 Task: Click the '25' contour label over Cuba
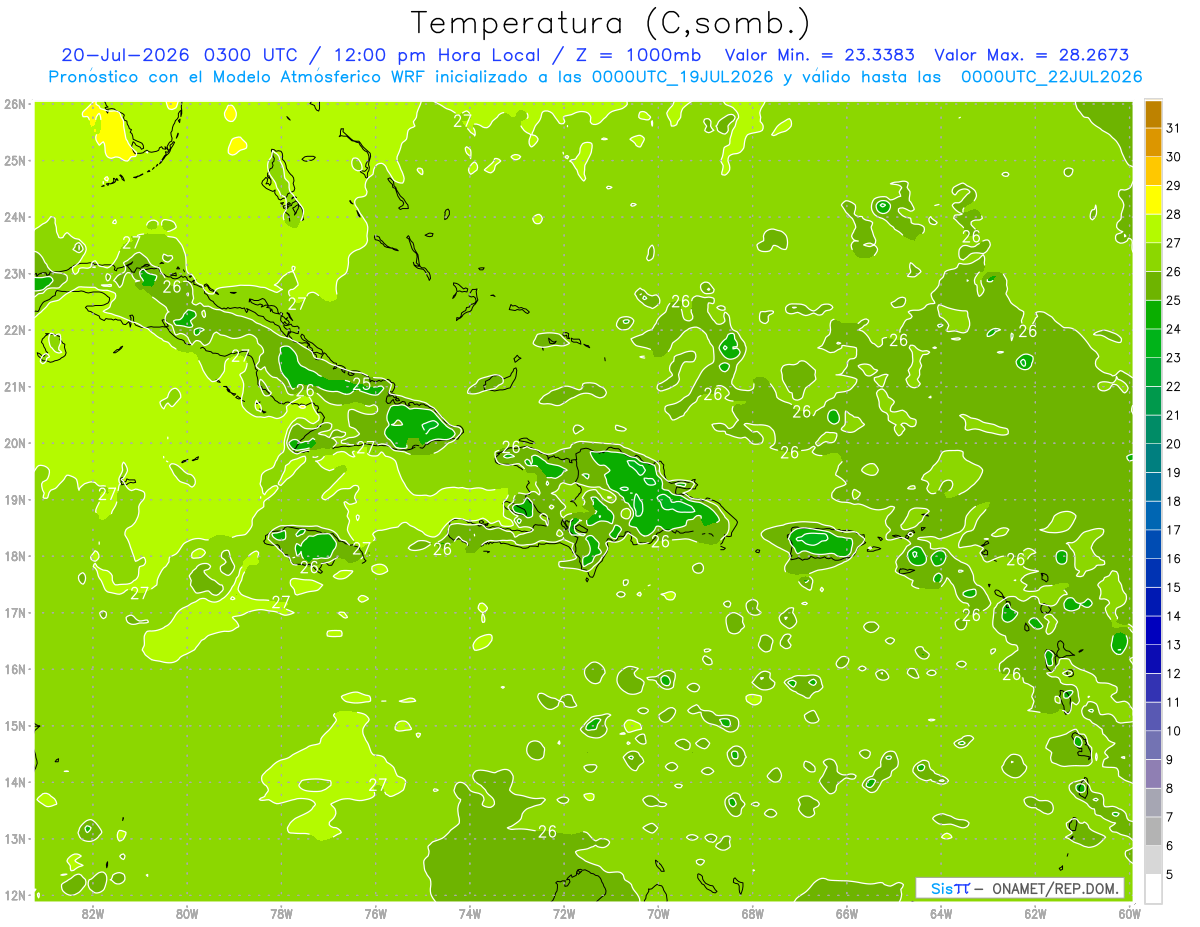click(x=361, y=383)
